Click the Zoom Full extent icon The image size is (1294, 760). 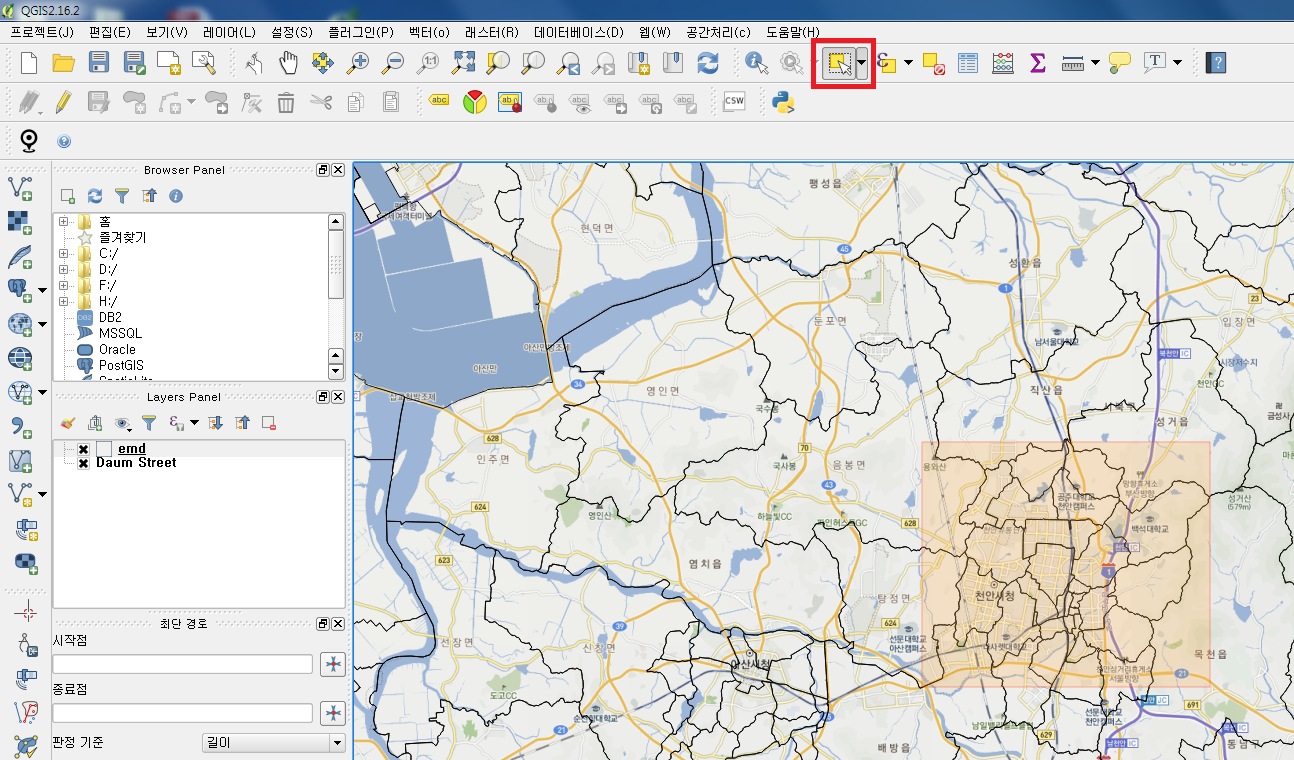point(464,63)
